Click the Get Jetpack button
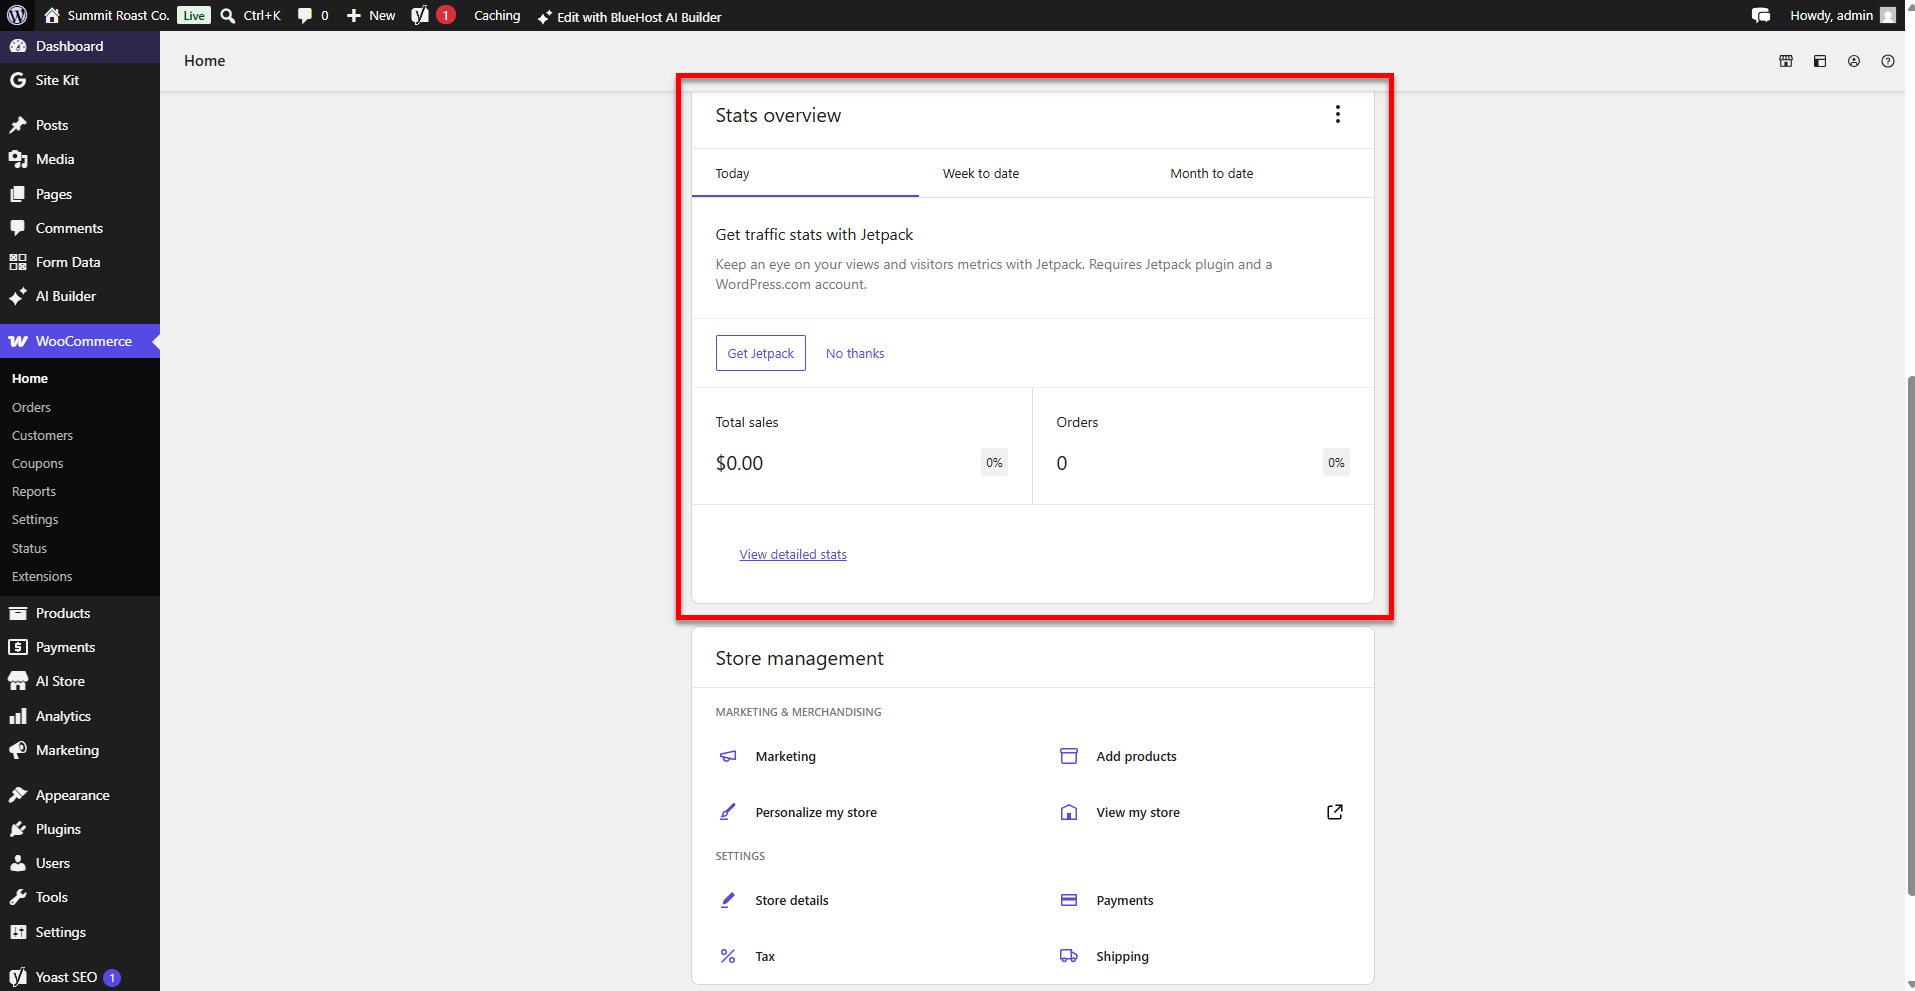 (761, 353)
